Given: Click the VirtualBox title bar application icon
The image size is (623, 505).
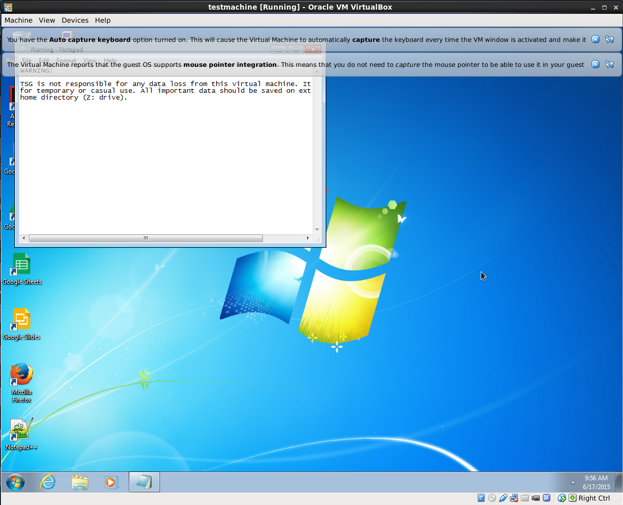Looking at the screenshot, I should pyautogui.click(x=8, y=7).
